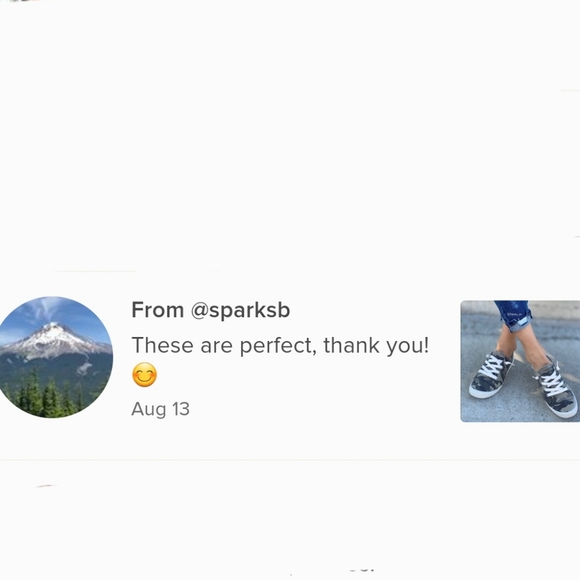Tap the "These are" start of message
The height and width of the screenshot is (580, 580).
point(182,345)
